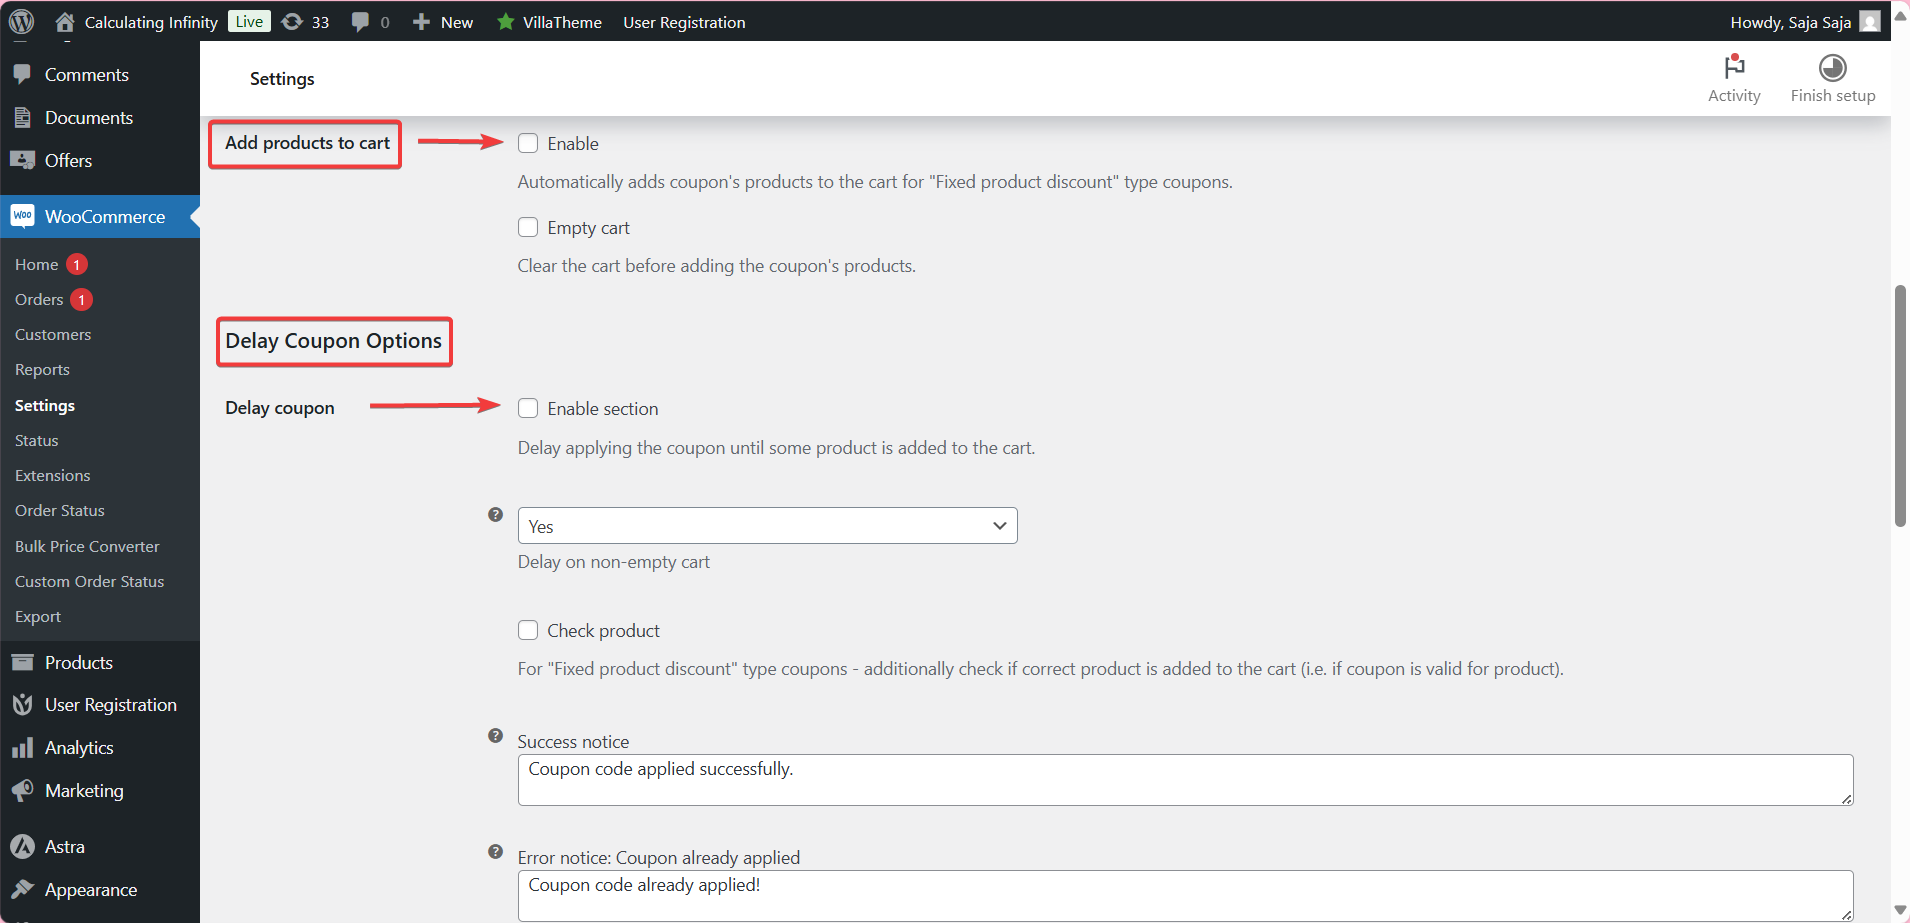The width and height of the screenshot is (1910, 923).
Task: Click the plus New icon in admin bar
Action: tap(421, 22)
